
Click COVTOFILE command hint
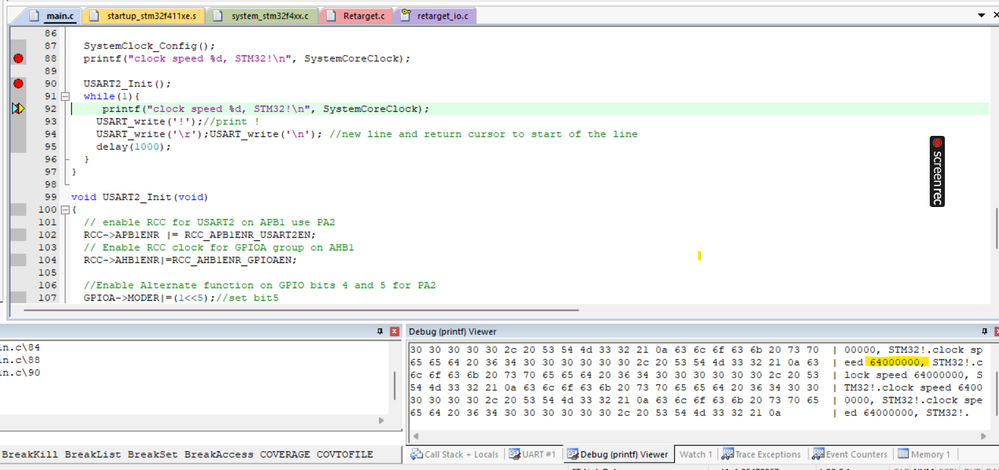[345, 454]
